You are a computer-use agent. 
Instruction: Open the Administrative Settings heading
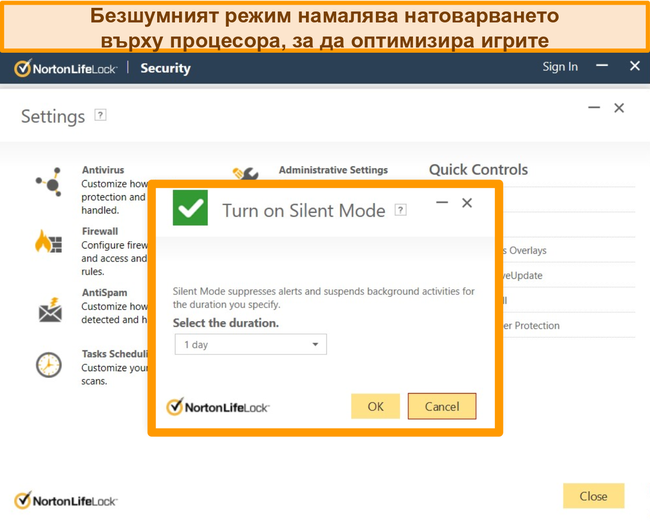pos(333,170)
